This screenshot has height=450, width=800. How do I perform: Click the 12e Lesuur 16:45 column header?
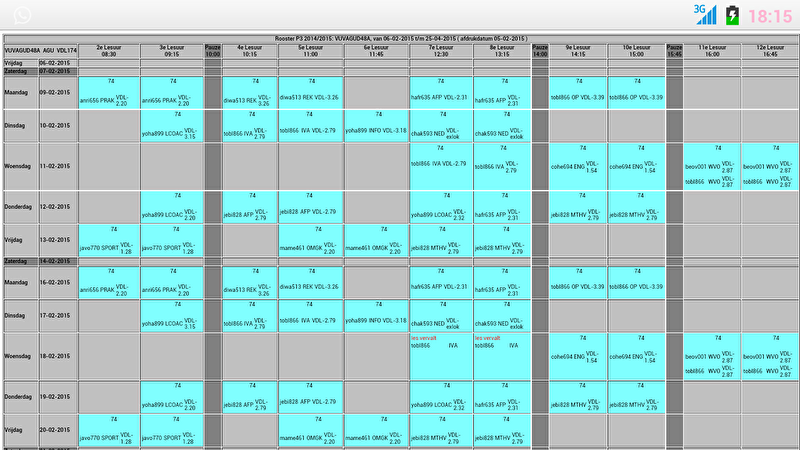(769, 49)
